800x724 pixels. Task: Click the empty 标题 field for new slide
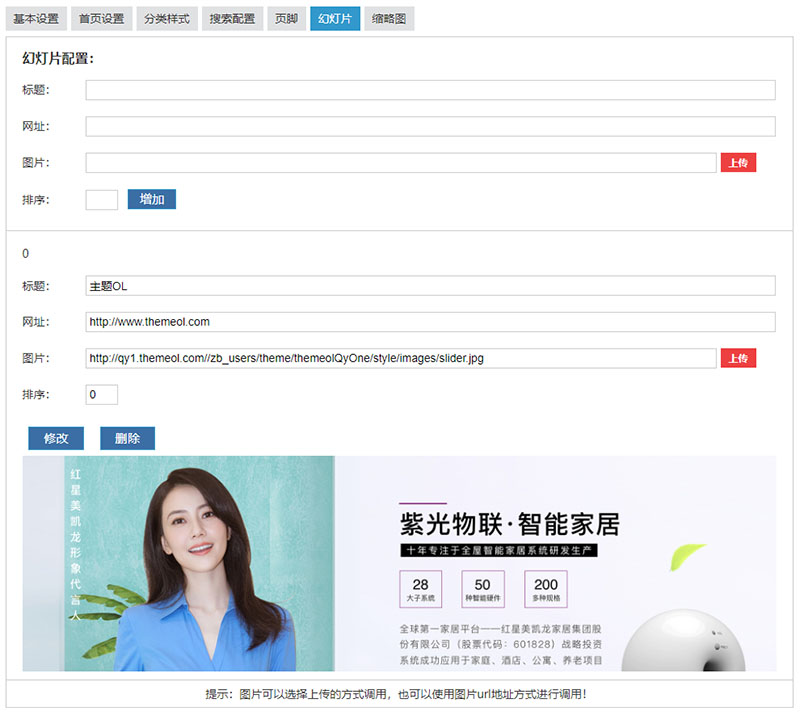click(430, 91)
